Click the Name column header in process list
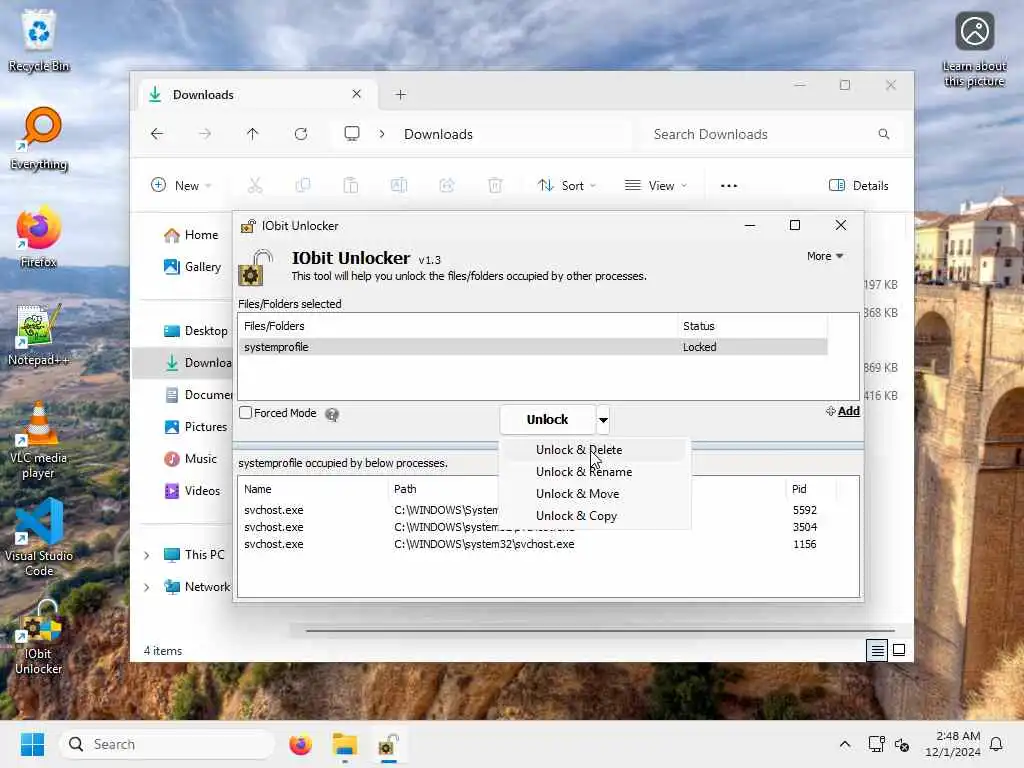The width and height of the screenshot is (1024, 768). (313, 489)
